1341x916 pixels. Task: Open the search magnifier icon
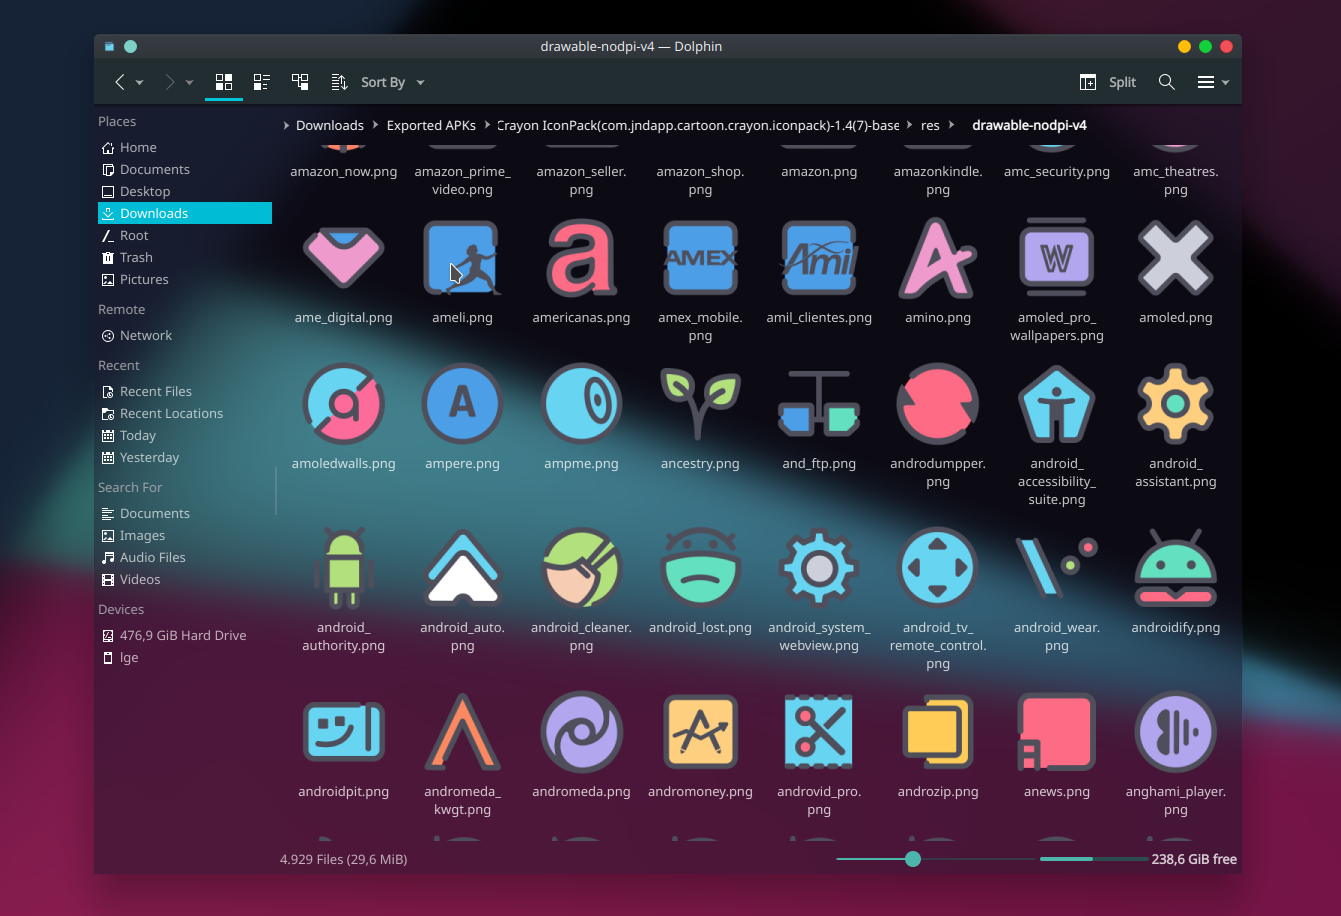click(1166, 82)
